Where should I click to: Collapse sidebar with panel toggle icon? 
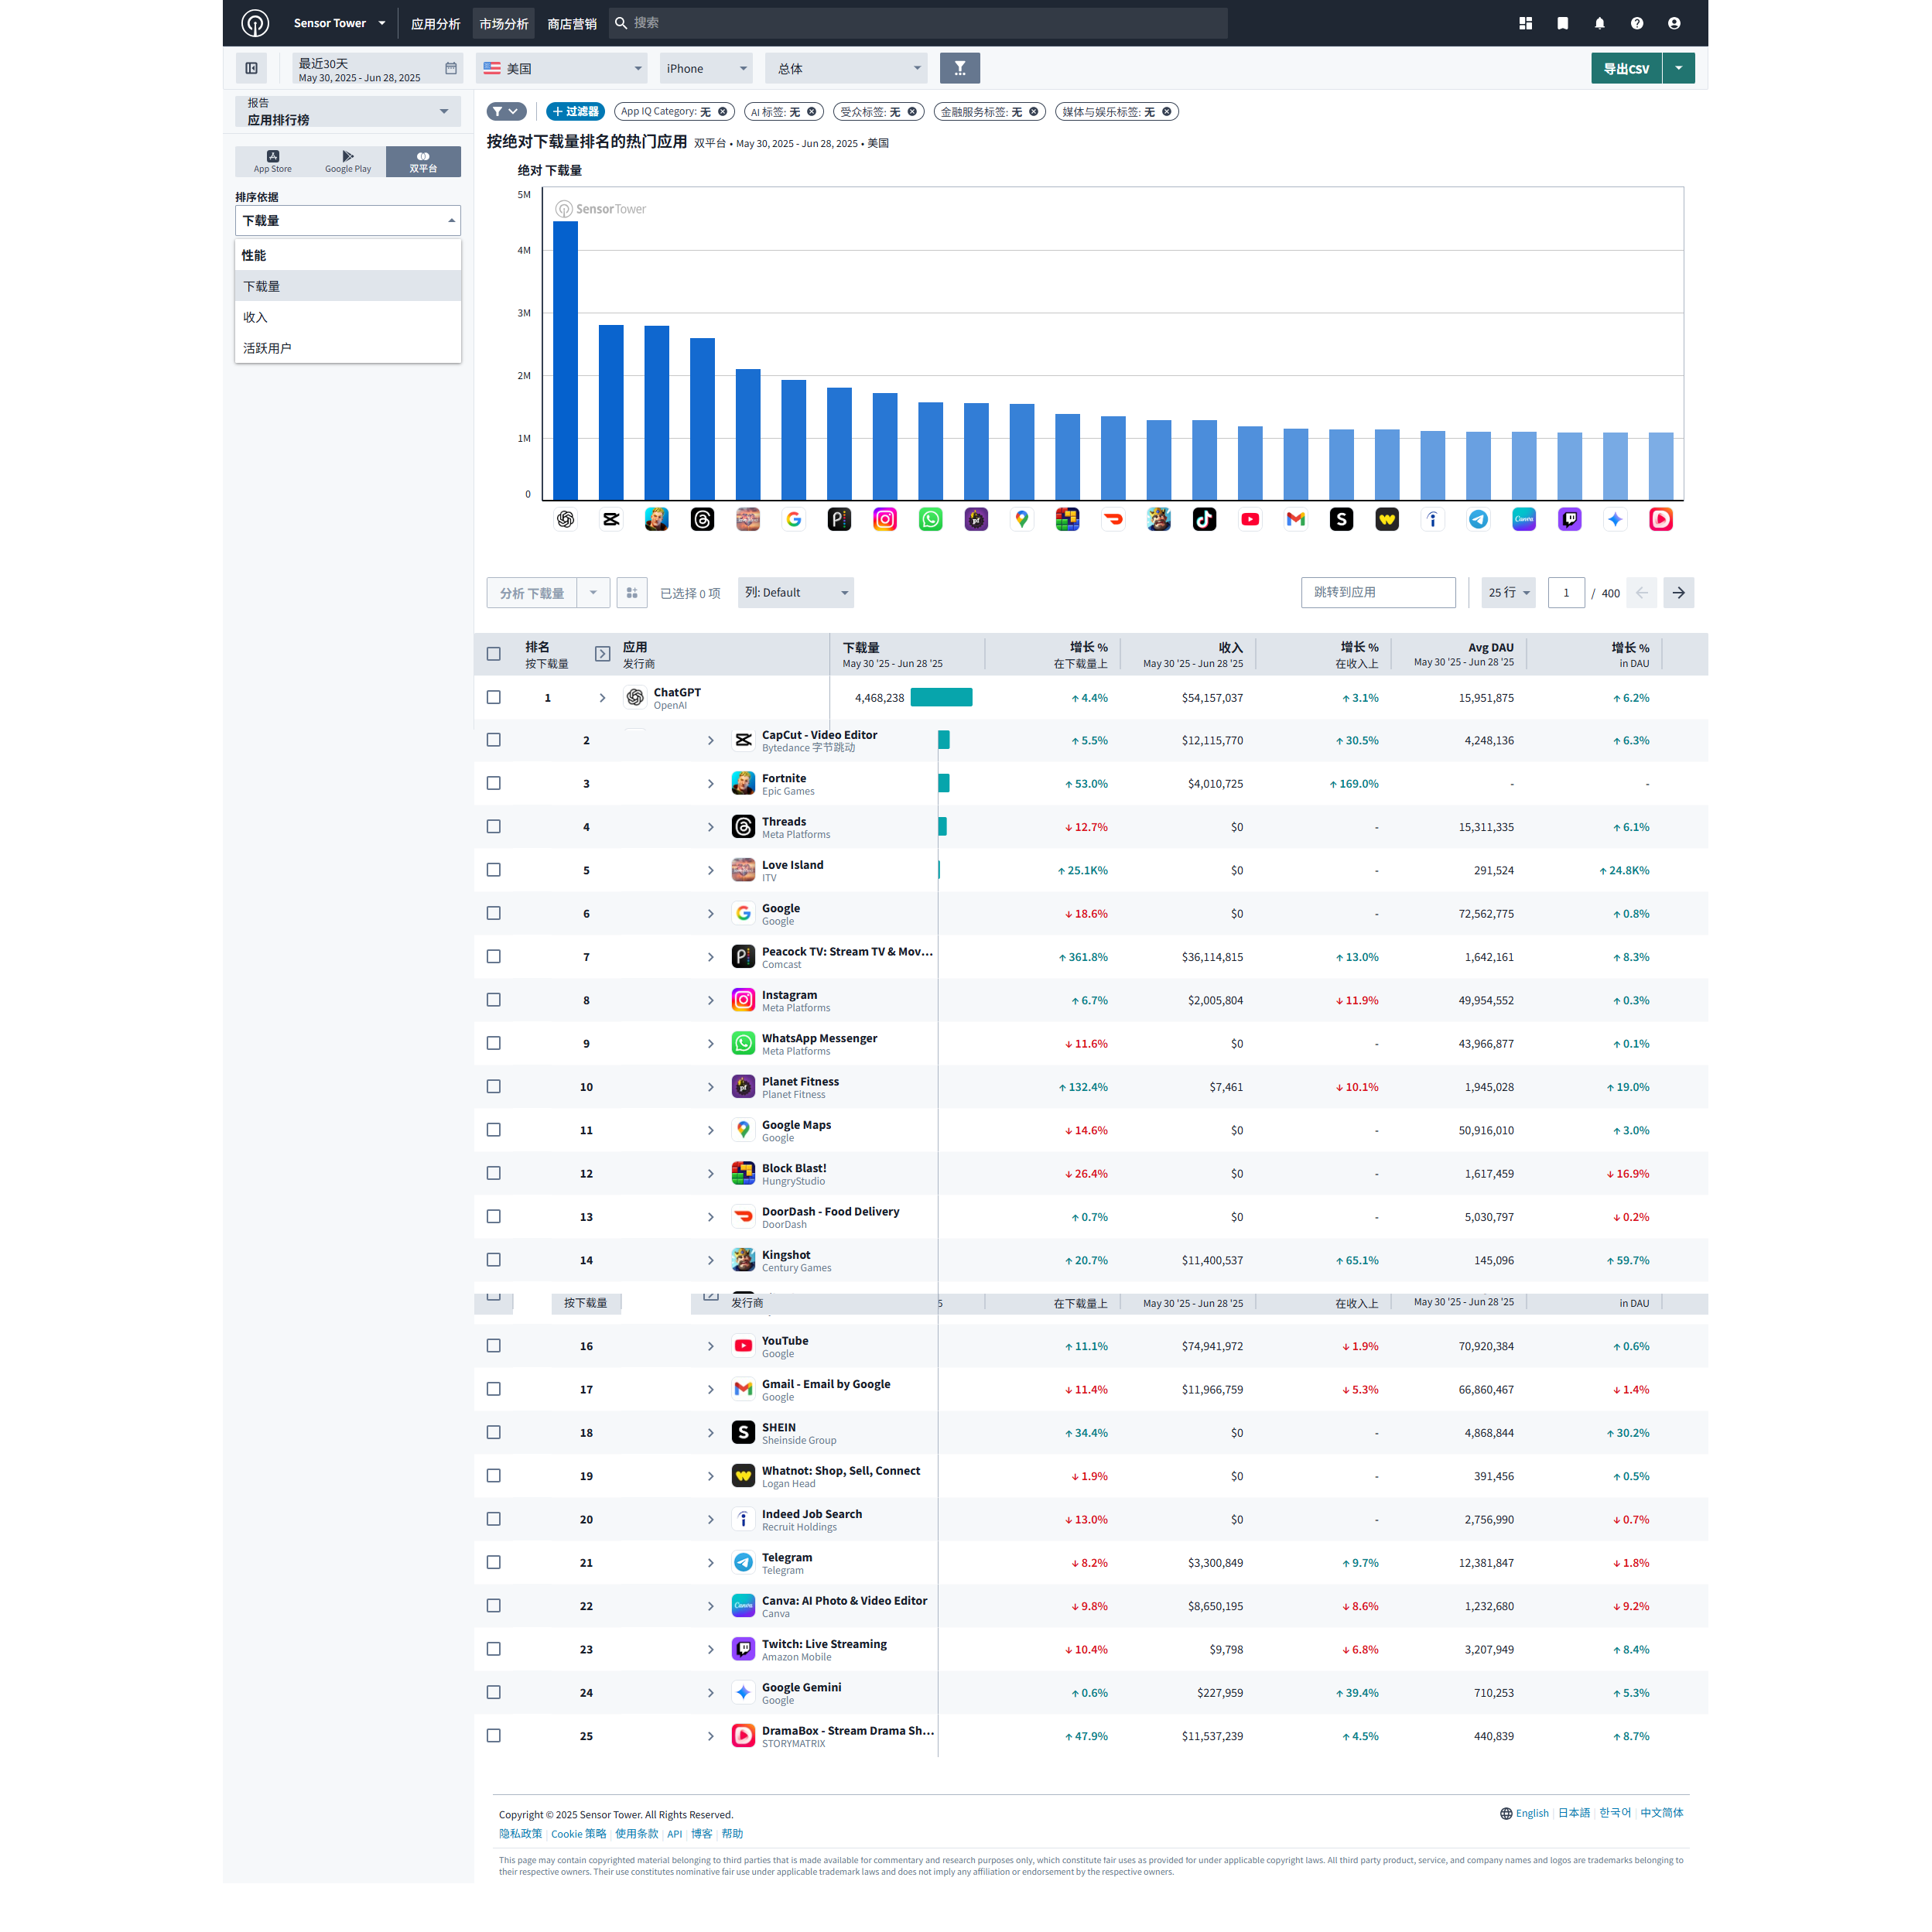252,68
